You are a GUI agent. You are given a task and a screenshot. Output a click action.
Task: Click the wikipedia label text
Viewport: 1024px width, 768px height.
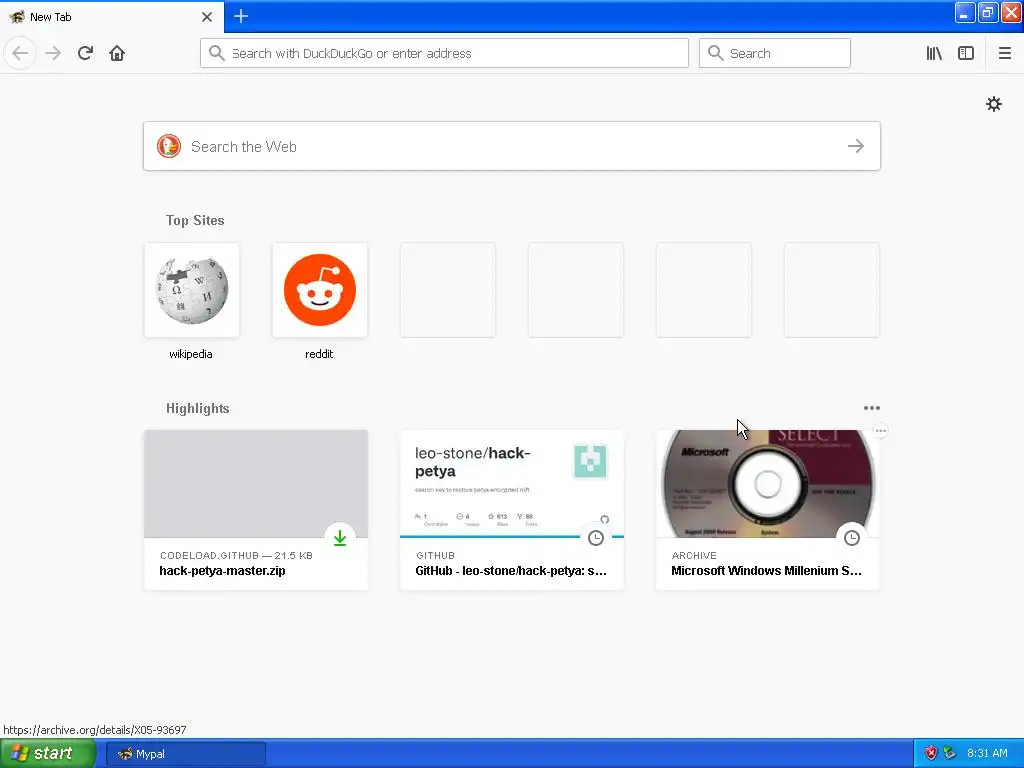[x=191, y=354]
